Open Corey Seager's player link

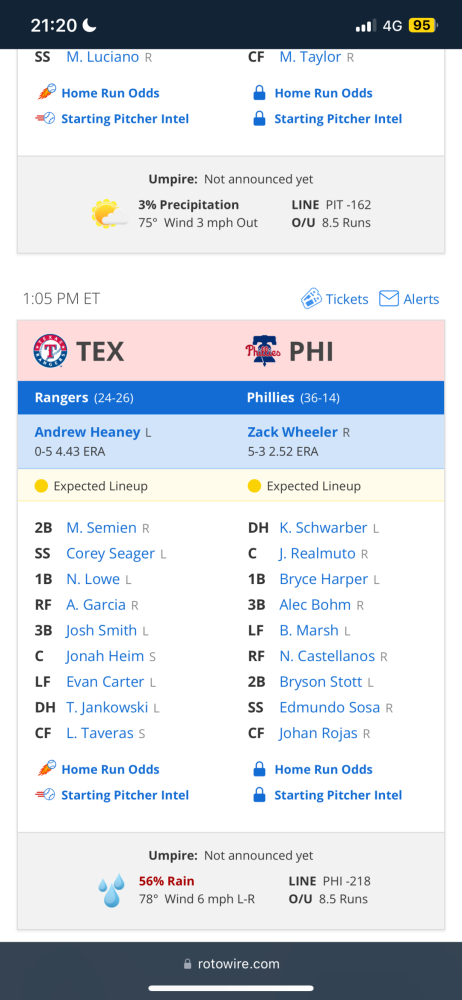point(110,554)
